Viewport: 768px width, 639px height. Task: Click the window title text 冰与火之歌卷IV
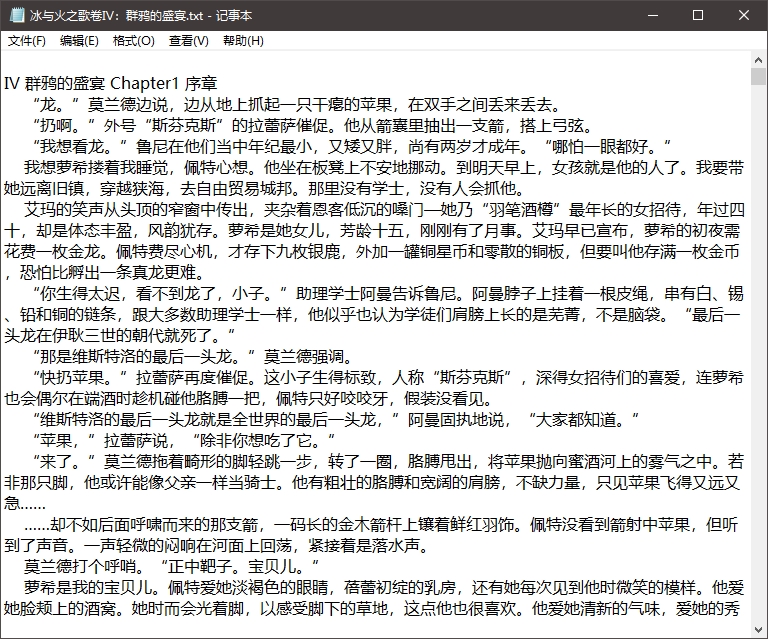[x=139, y=15]
